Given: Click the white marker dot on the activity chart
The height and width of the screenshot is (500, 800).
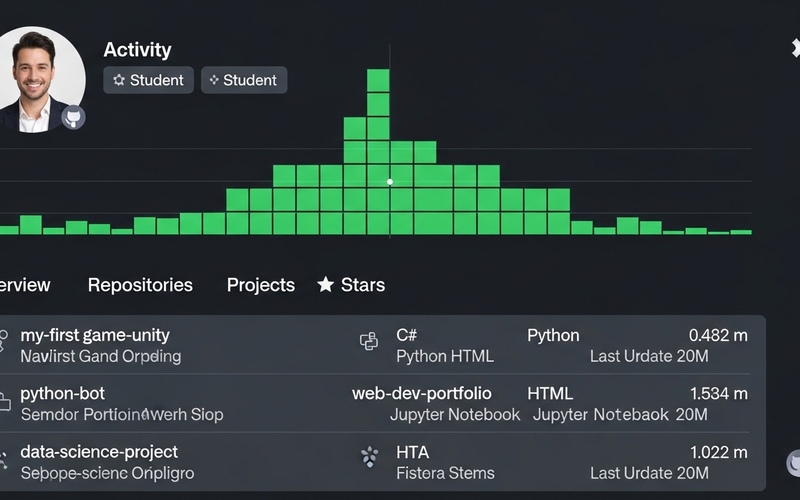Looking at the screenshot, I should point(390,182).
